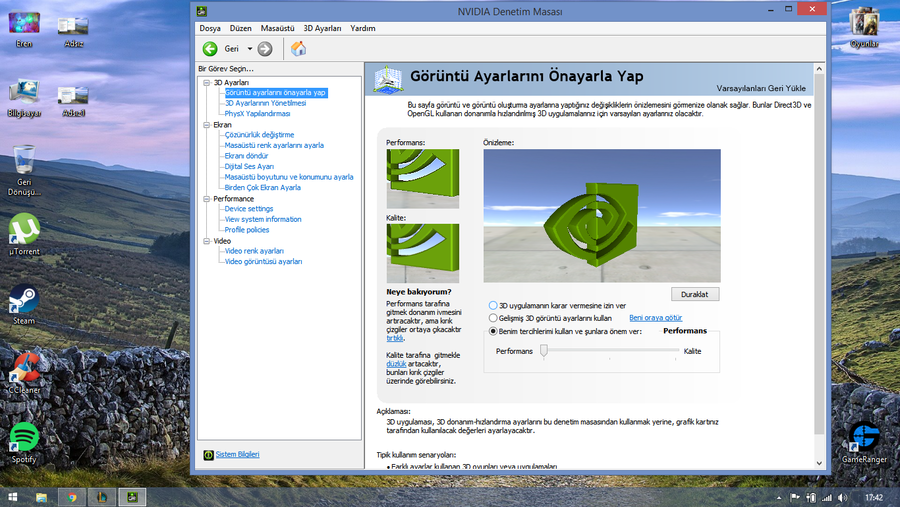Select 'Benim tercihlerimi kullan' radio button
The width and height of the screenshot is (900, 507).
click(493, 331)
